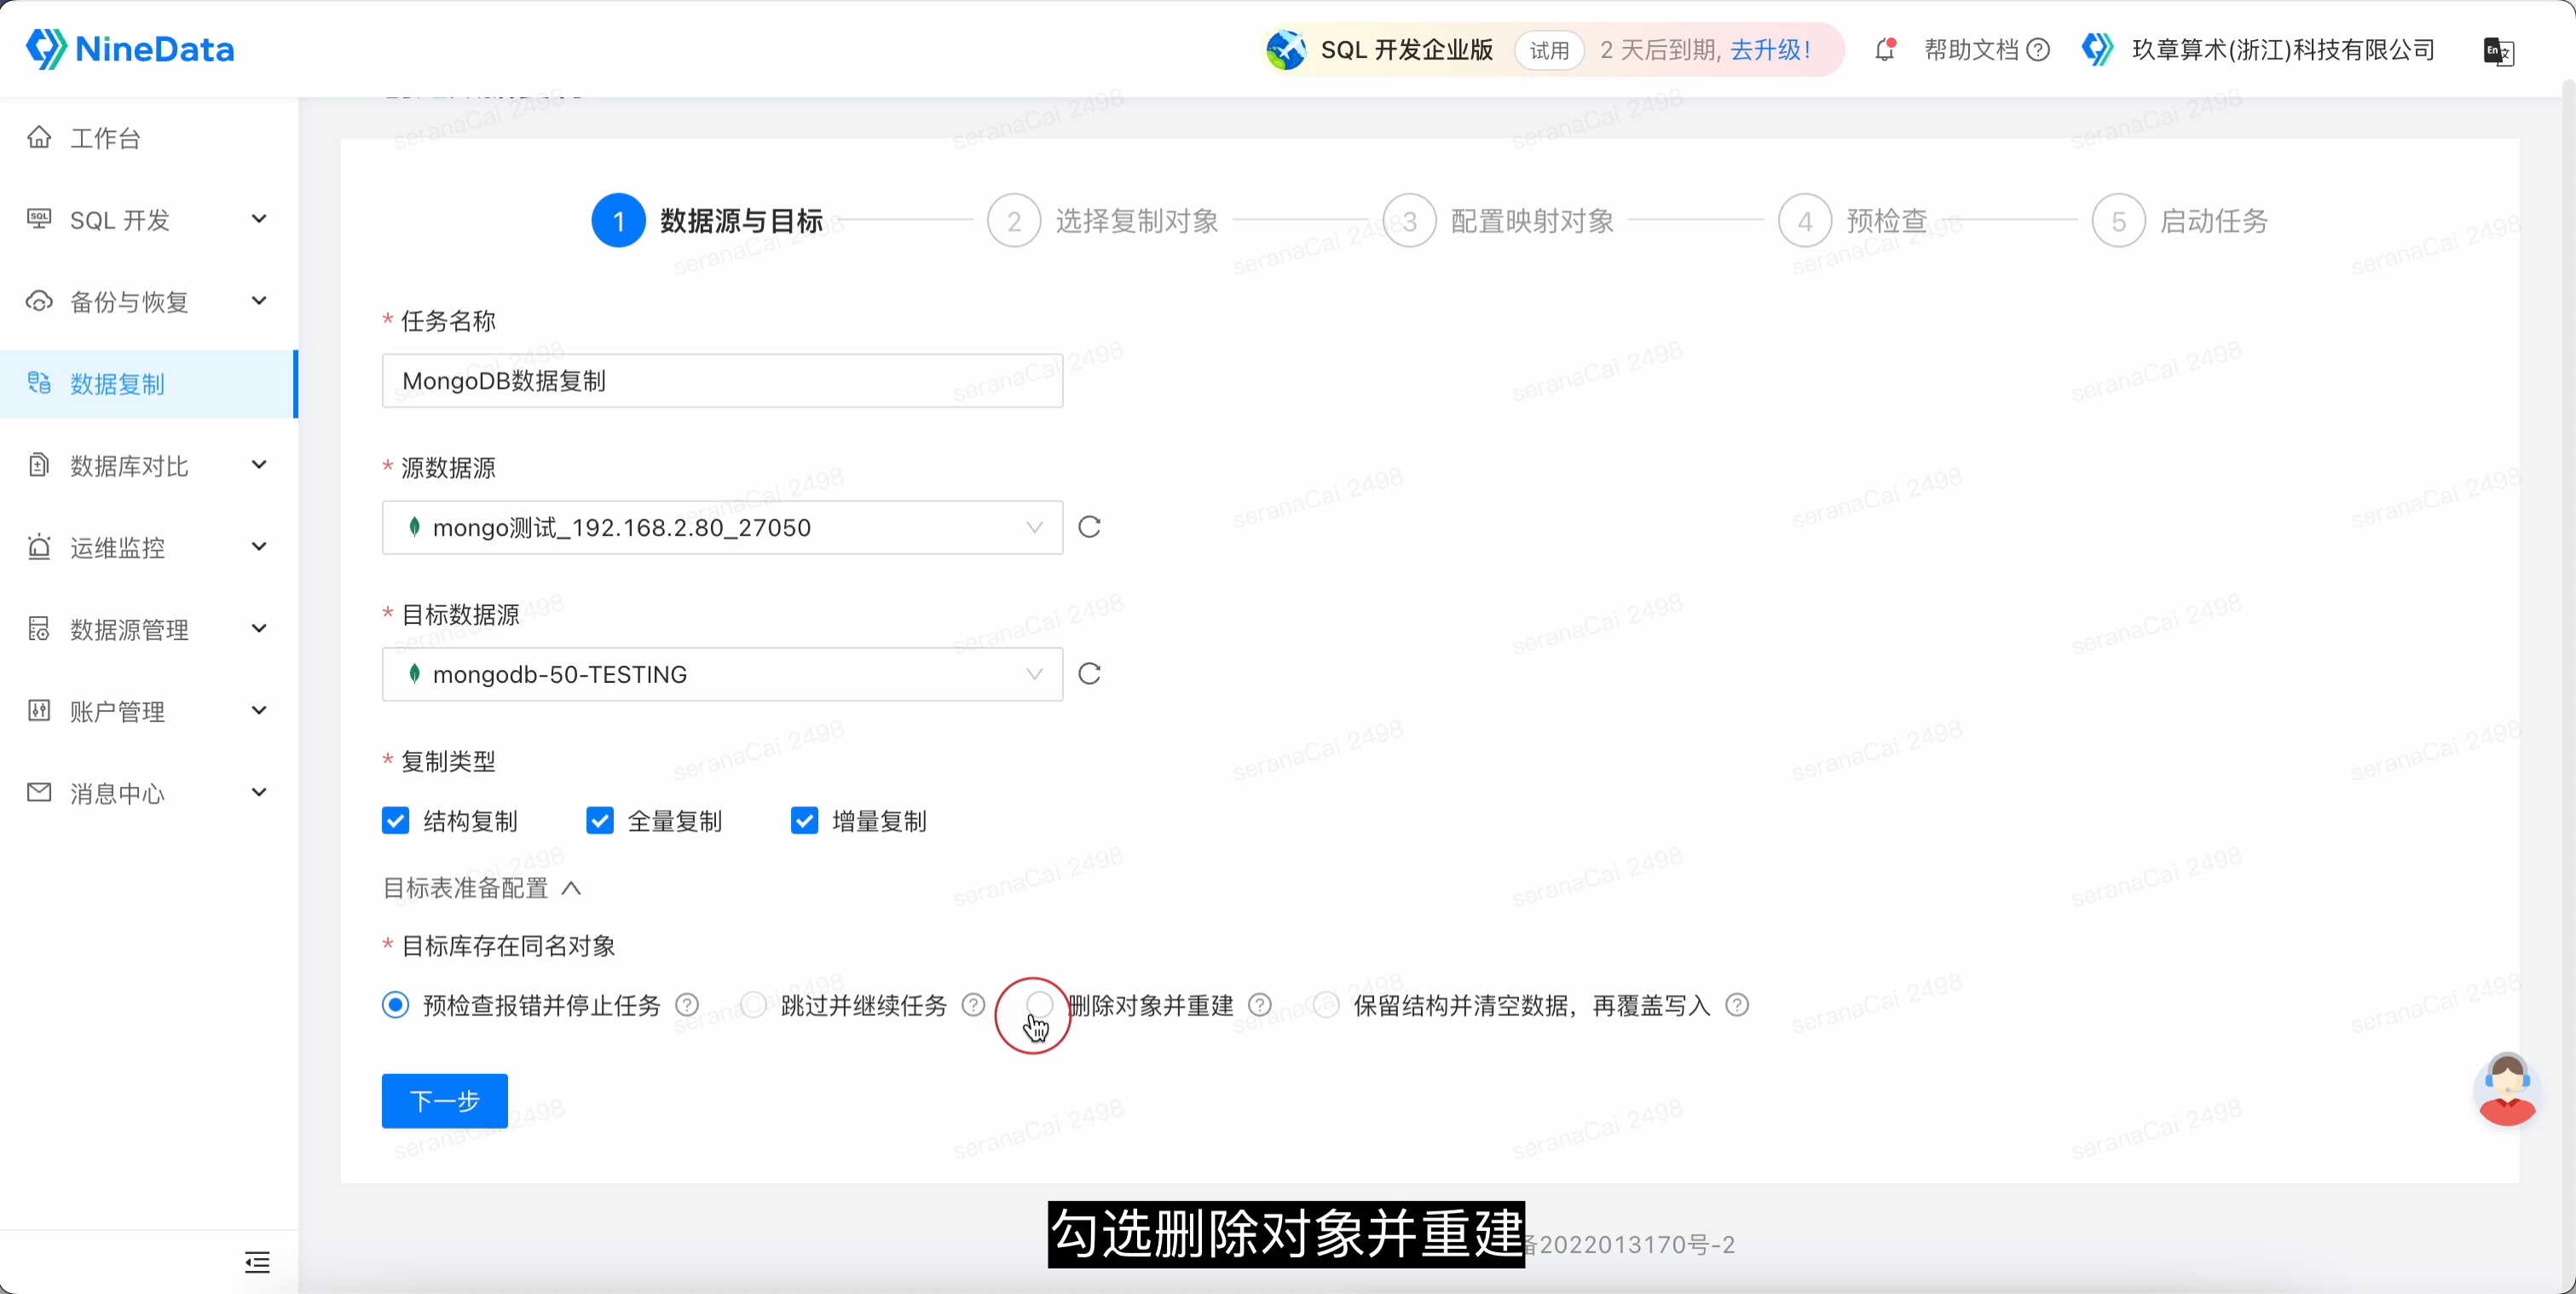Toggle the 增量复制 checkbox
The width and height of the screenshot is (2576, 1294).
(x=804, y=821)
